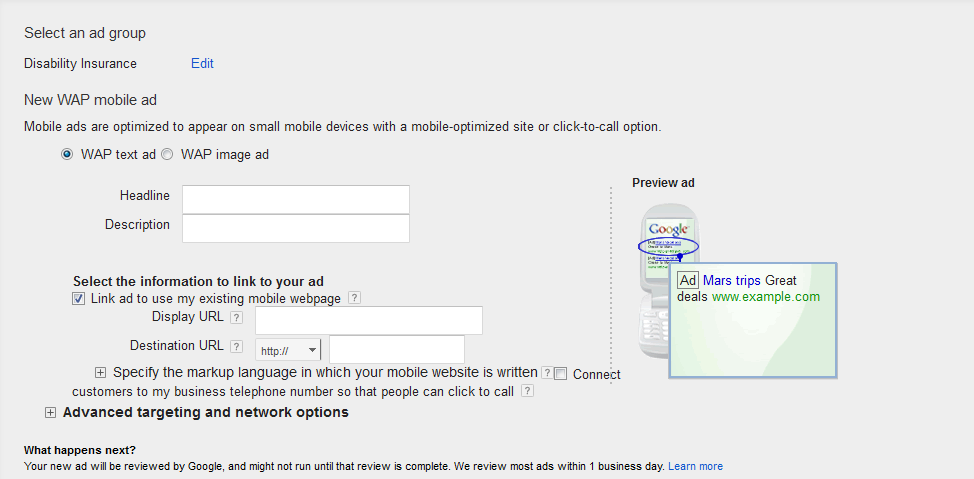The width and height of the screenshot is (974, 479).
Task: Select the WAP image ad option
Action: (x=167, y=155)
